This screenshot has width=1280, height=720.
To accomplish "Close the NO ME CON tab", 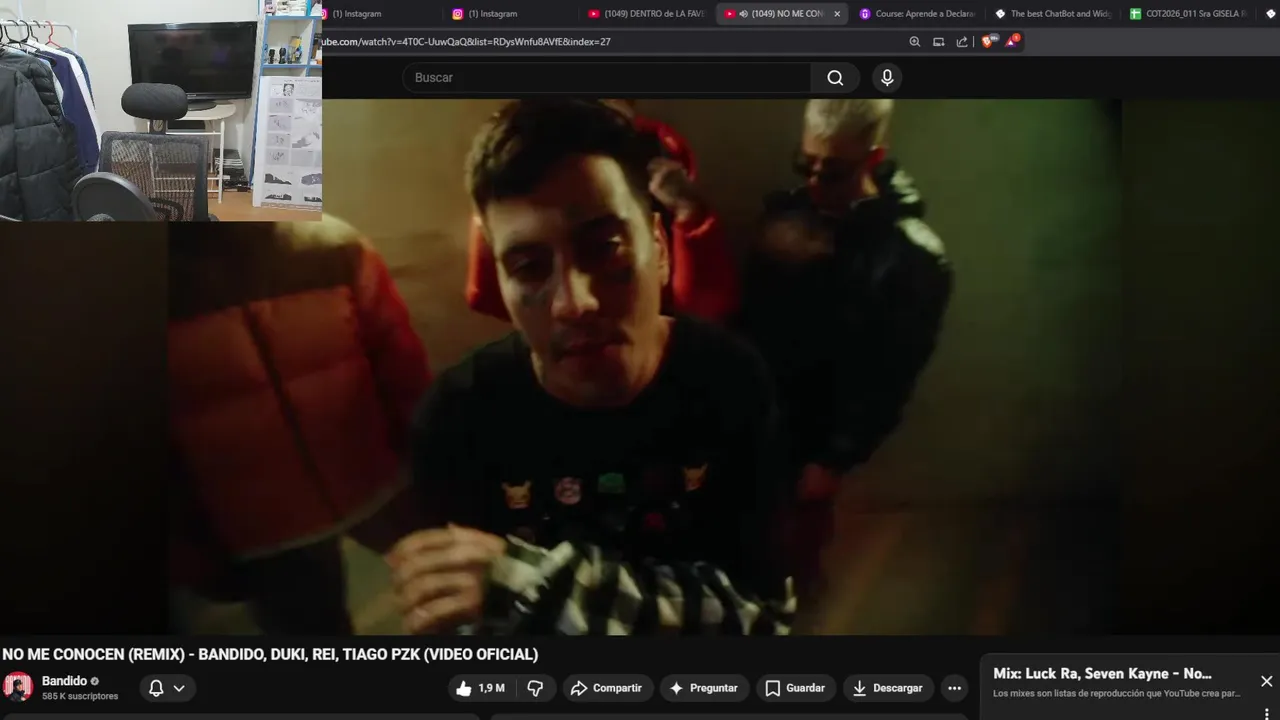I will [x=837, y=14].
